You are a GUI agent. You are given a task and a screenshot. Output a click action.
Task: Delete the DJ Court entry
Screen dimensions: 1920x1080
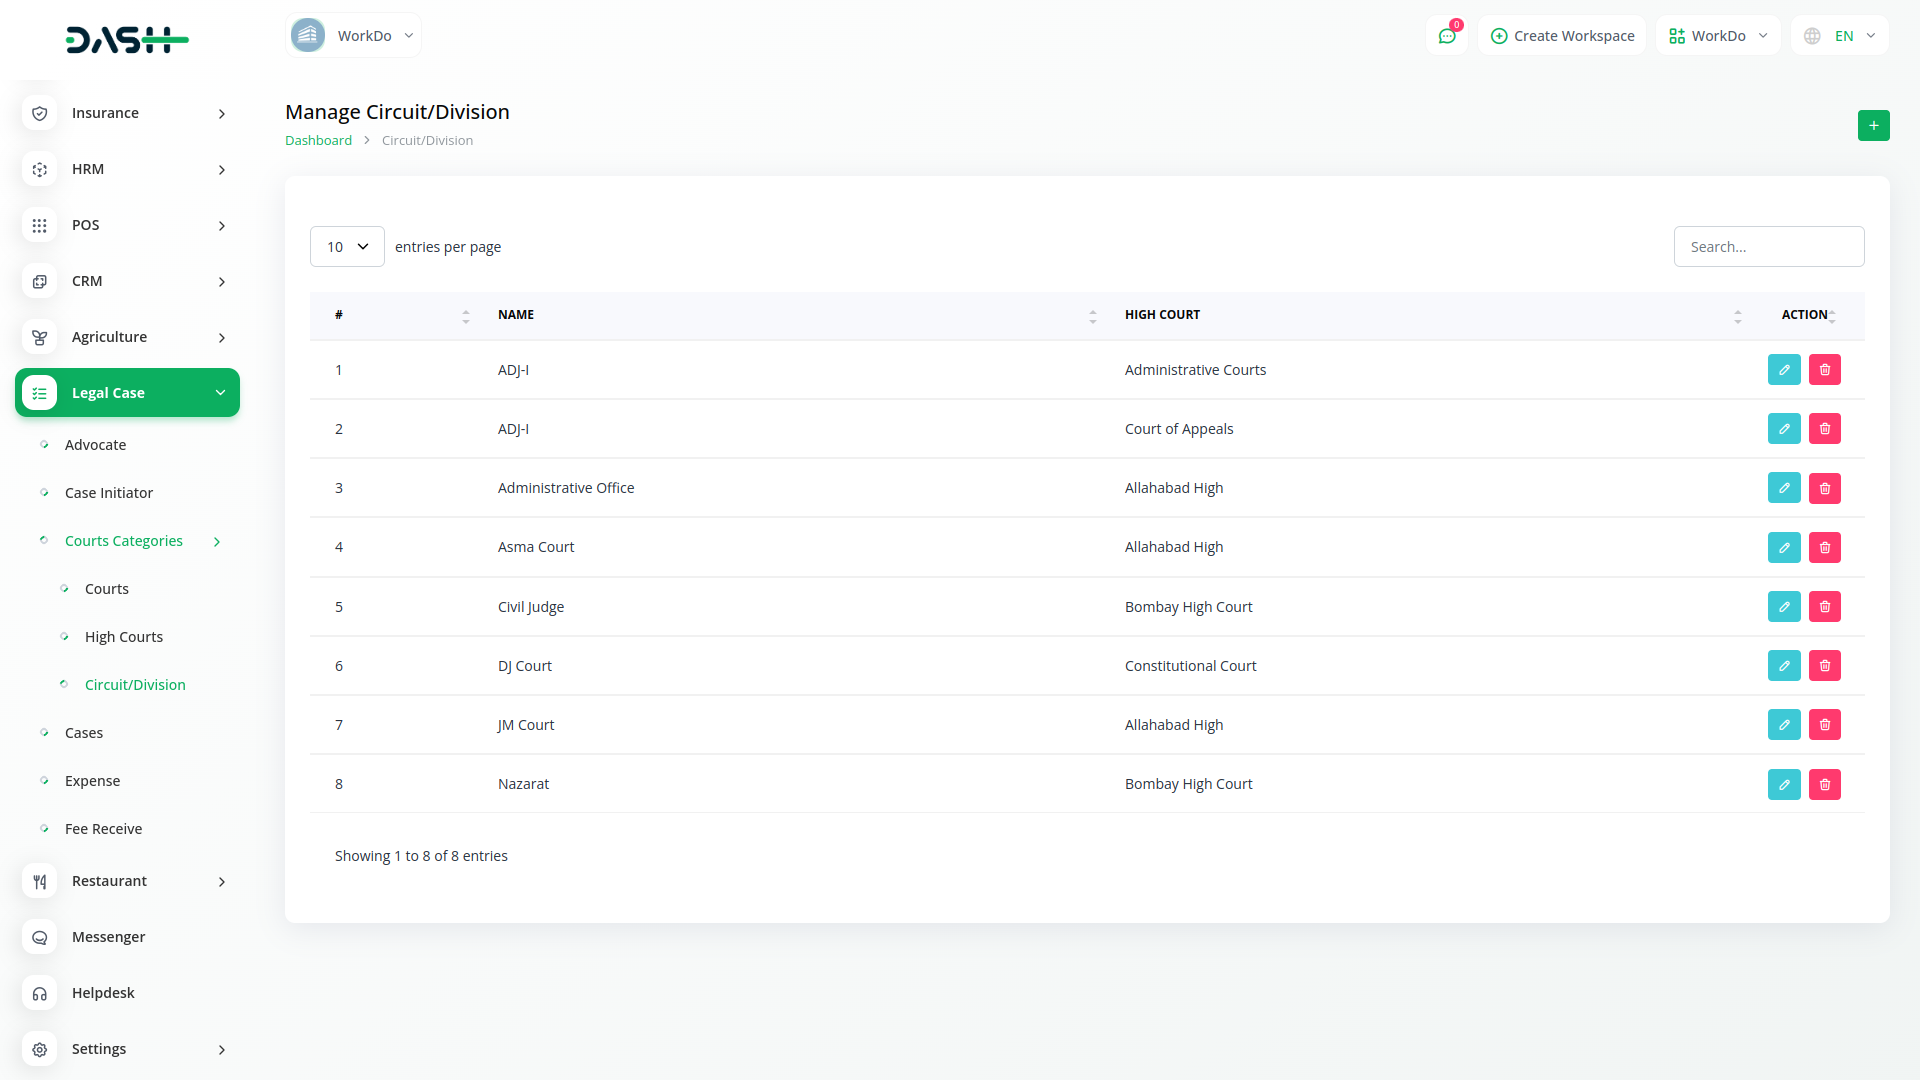[x=1824, y=666]
